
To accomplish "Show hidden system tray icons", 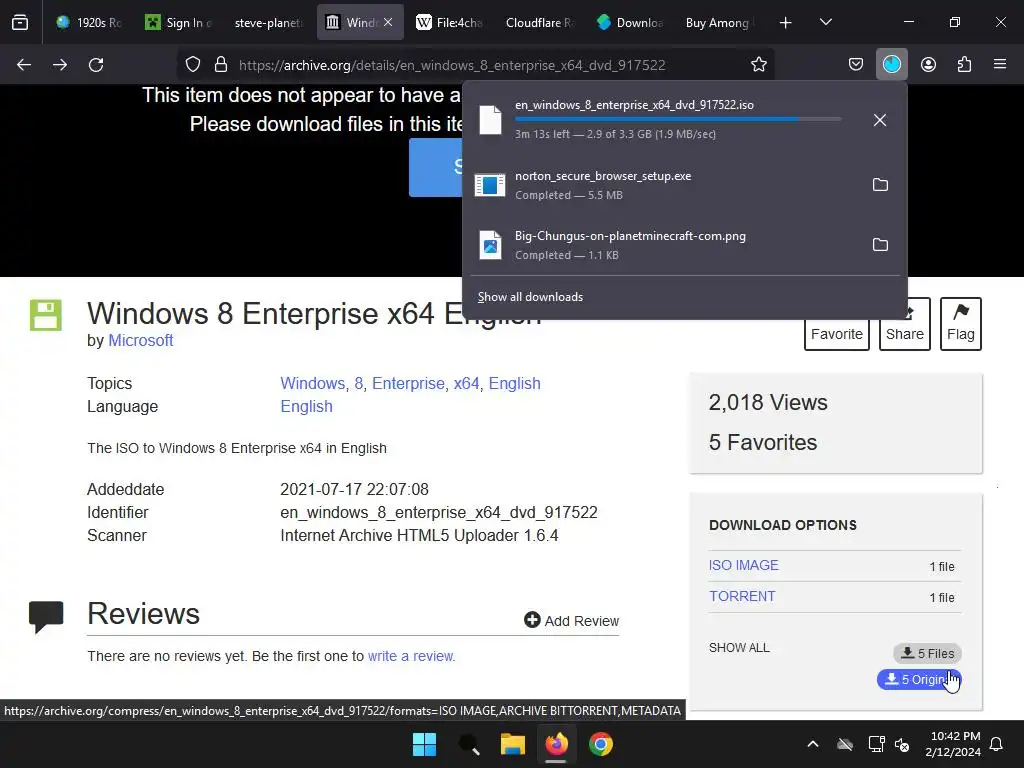I will pos(813,744).
